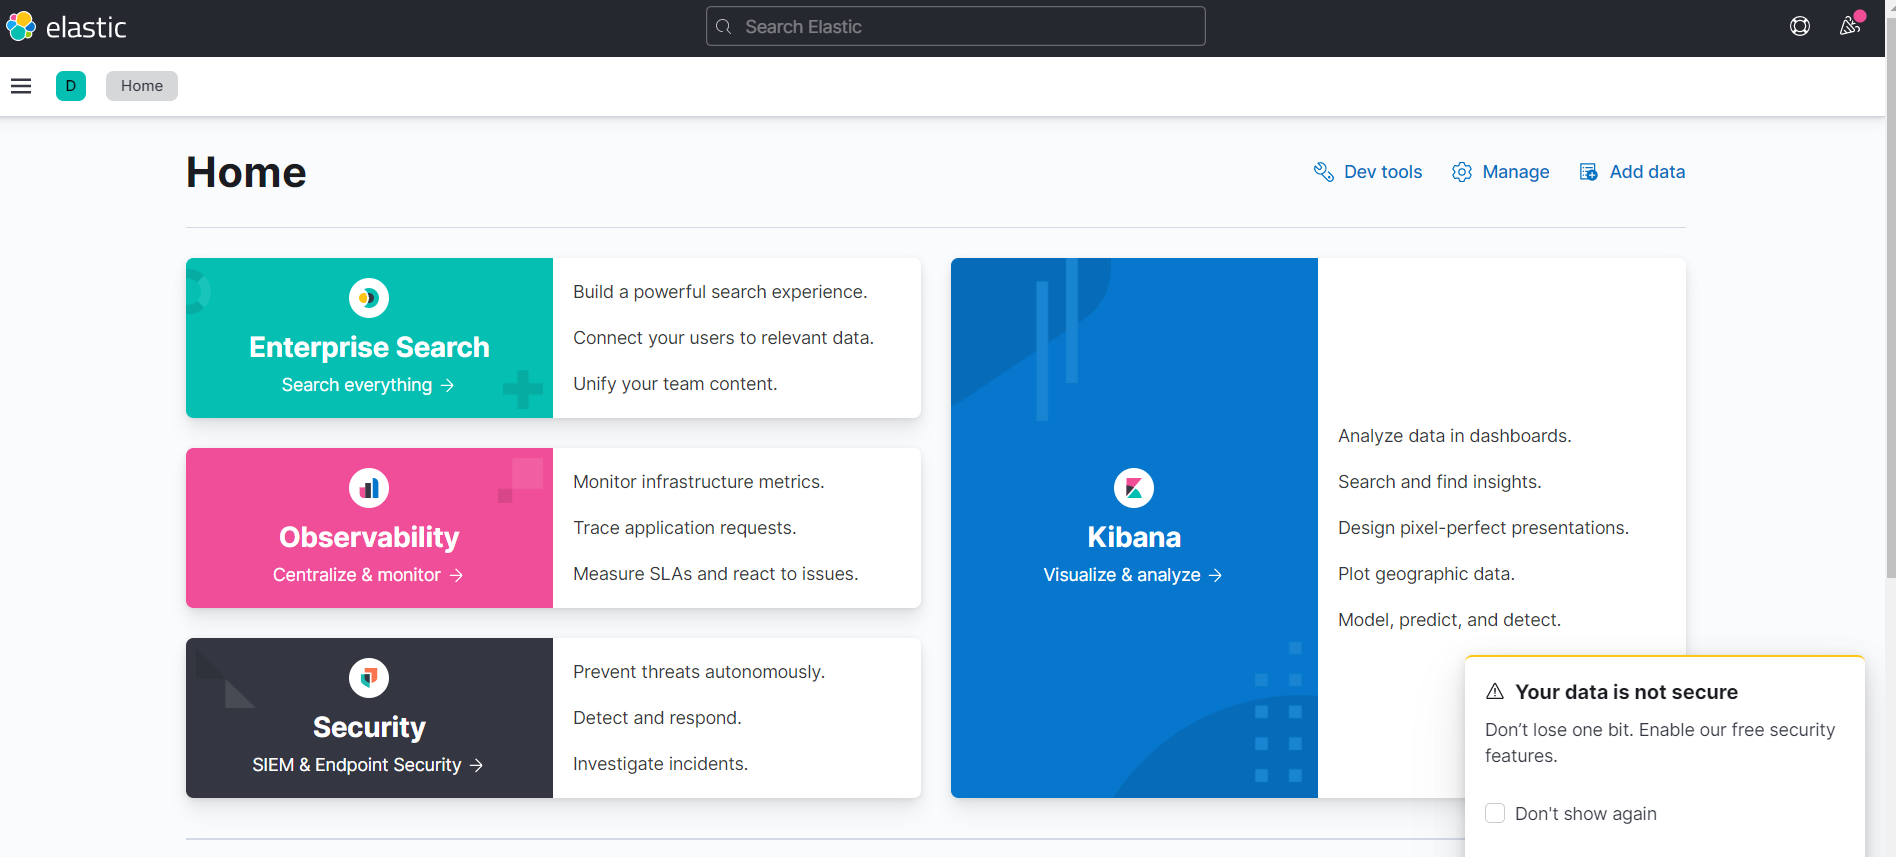The width and height of the screenshot is (1896, 857).
Task: Click arrow next to SIEM & Endpoint Security
Action: [477, 765]
